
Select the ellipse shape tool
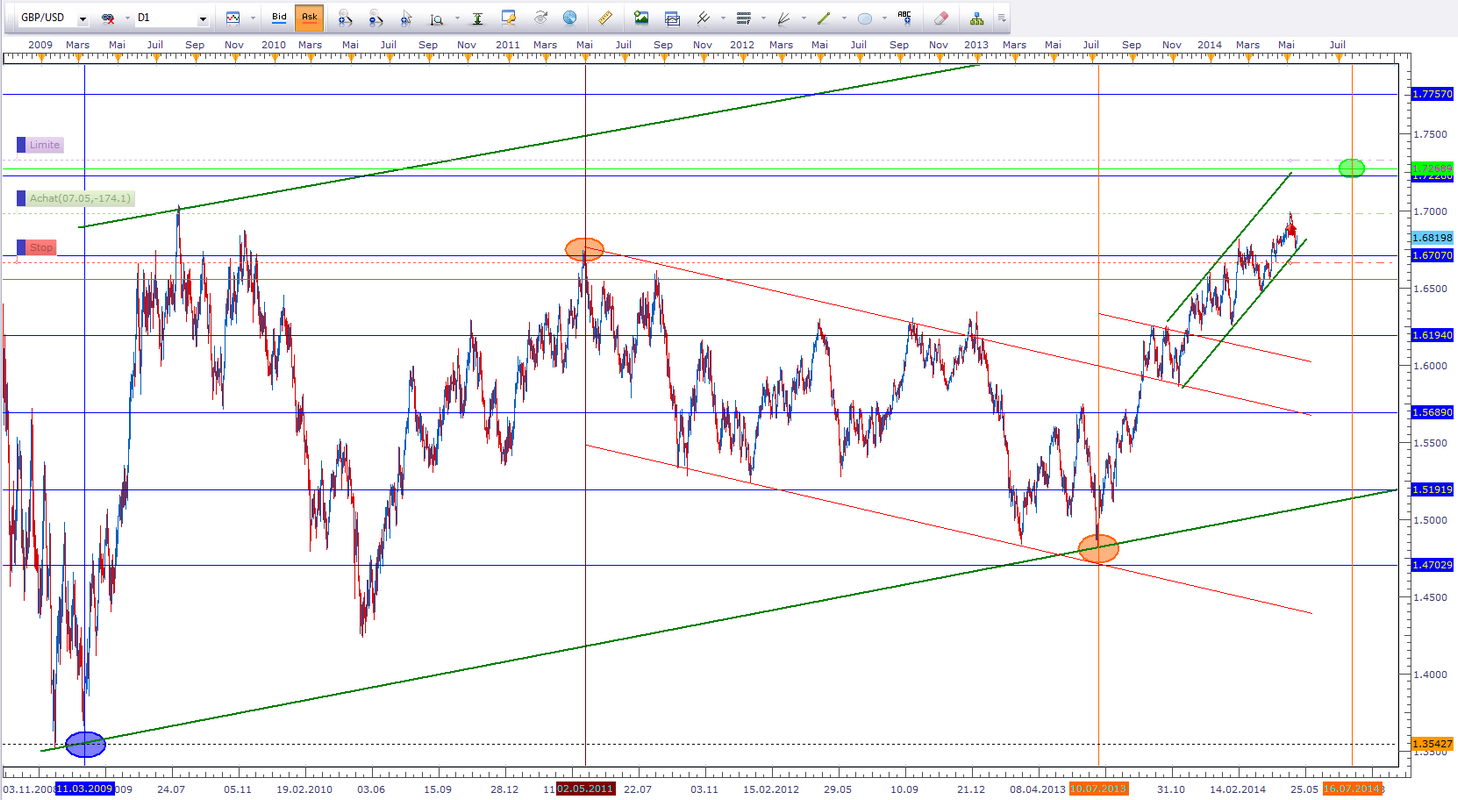coord(864,18)
